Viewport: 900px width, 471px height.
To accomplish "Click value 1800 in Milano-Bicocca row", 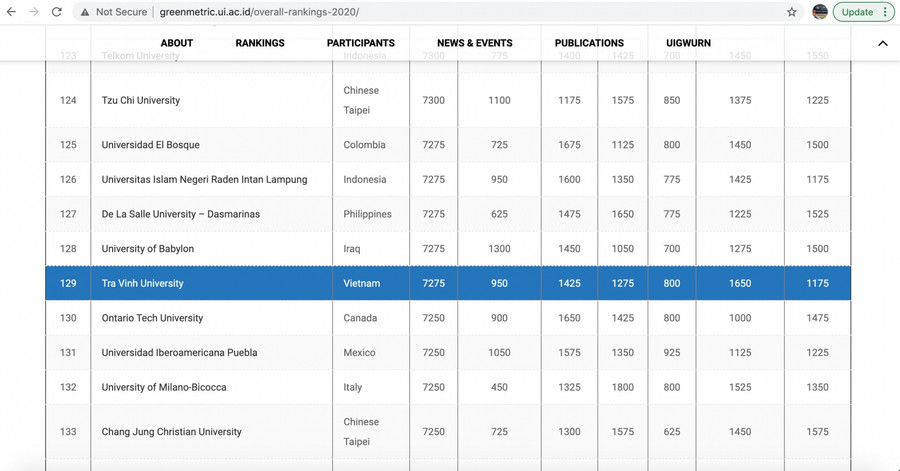I will click(x=622, y=387).
